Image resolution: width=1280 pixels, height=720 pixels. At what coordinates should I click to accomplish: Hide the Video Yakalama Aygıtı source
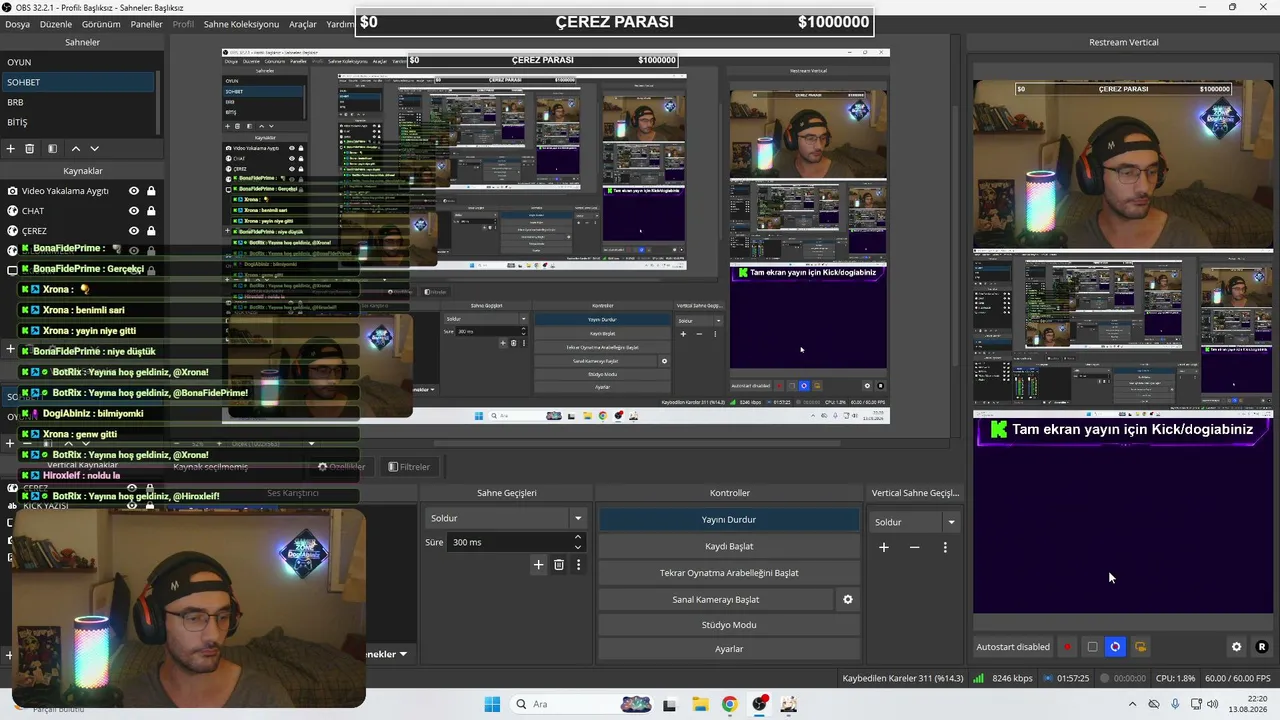[133, 191]
